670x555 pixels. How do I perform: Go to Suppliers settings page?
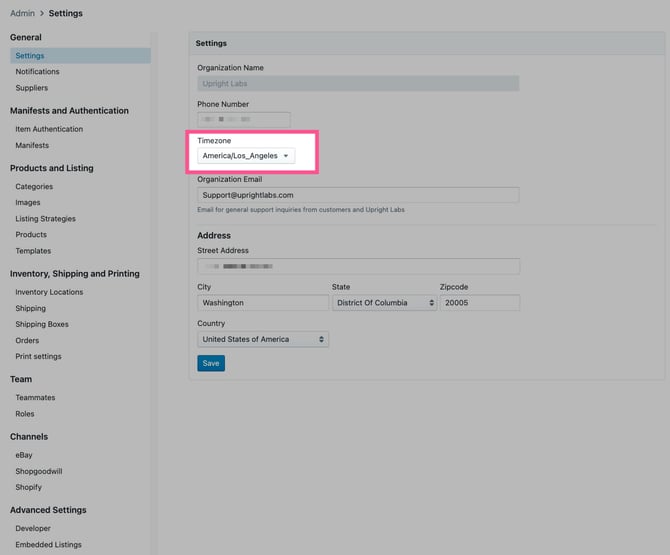pyautogui.click(x=31, y=88)
